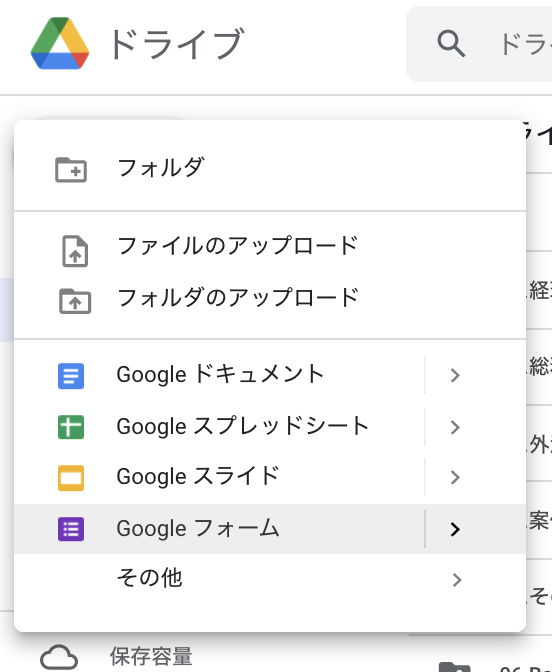Open the その他 submenu
This screenshot has height=672, width=552.
(x=270, y=579)
